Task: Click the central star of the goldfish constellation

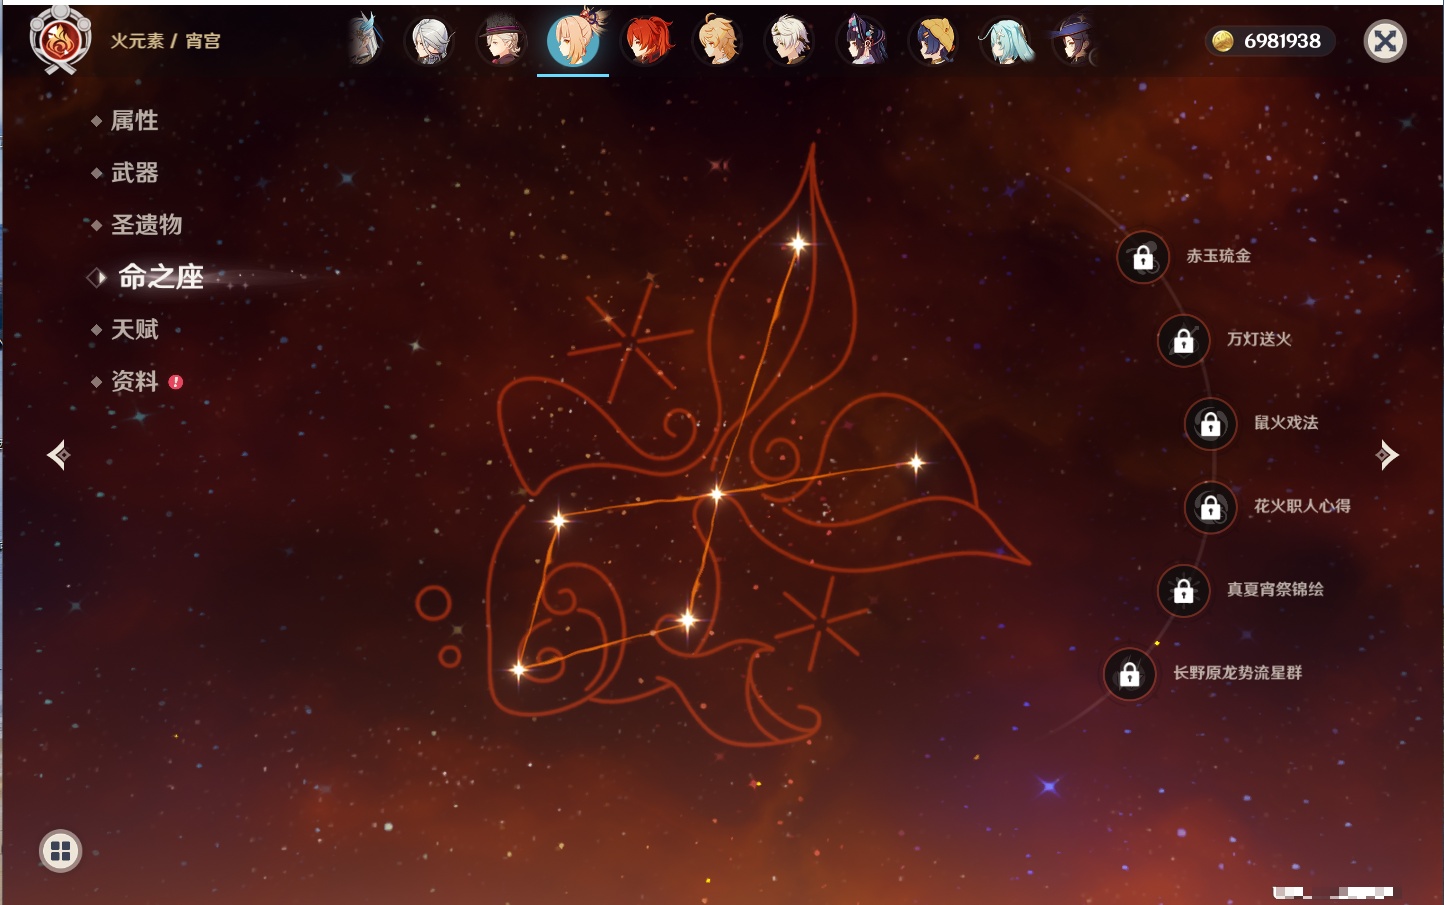Action: [x=716, y=493]
